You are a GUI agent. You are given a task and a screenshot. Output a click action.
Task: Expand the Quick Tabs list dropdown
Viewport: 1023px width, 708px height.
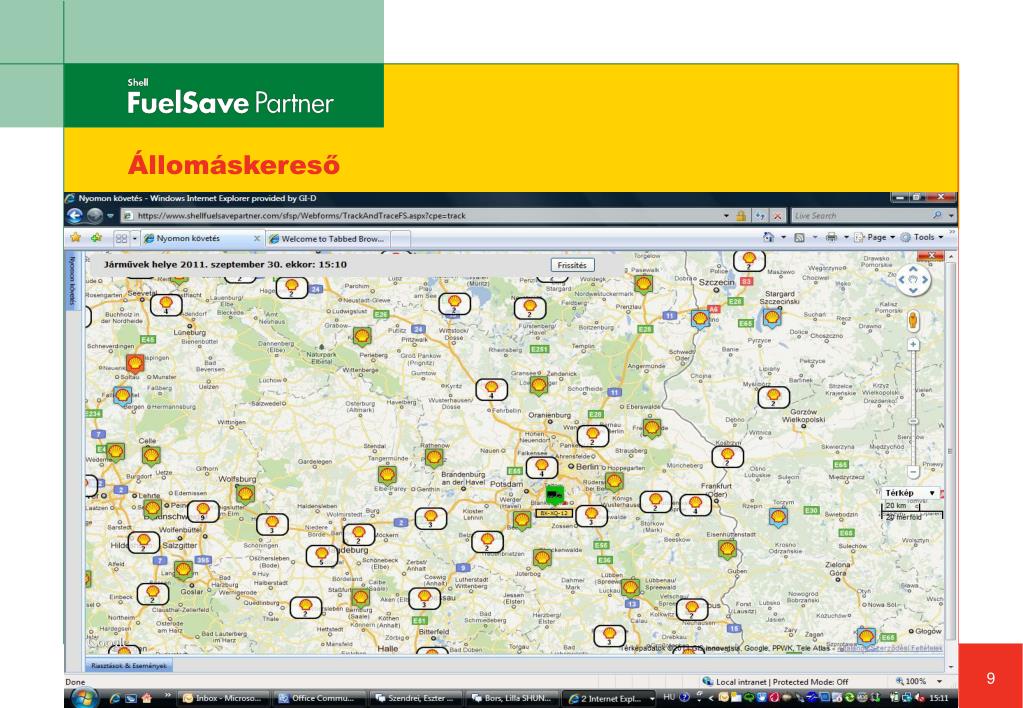[135, 238]
